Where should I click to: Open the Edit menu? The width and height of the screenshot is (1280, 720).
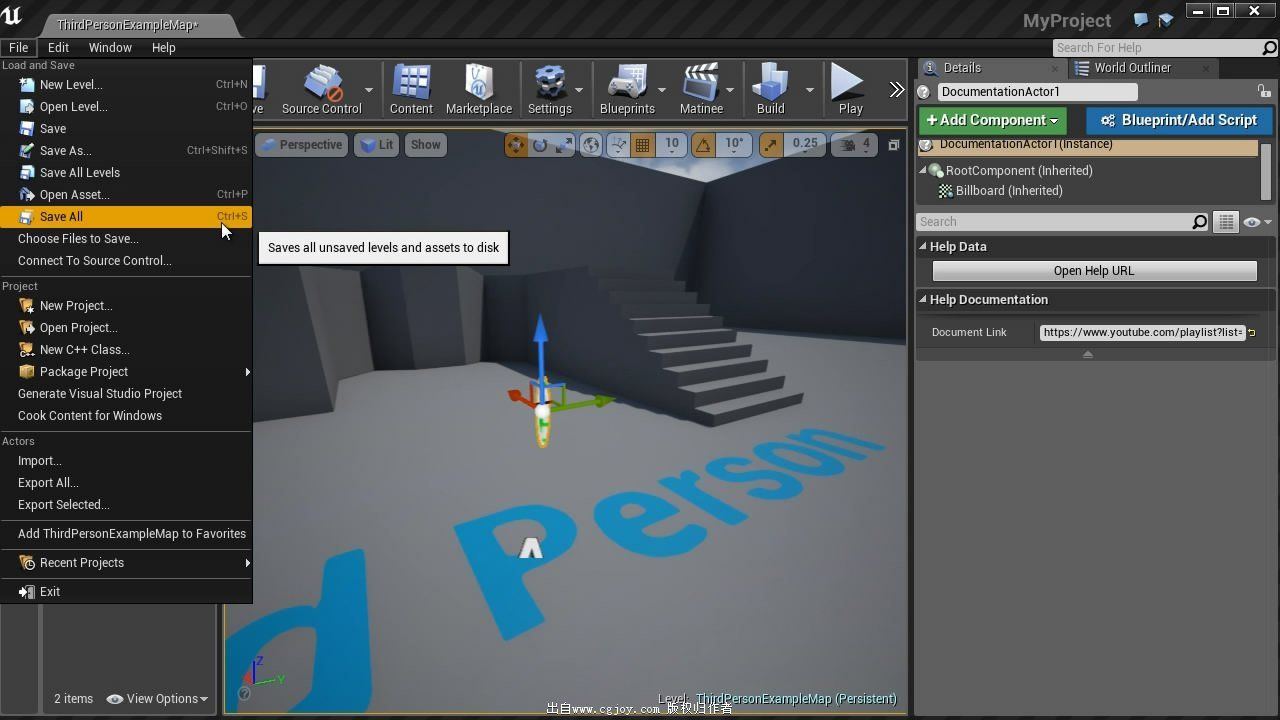(58, 48)
